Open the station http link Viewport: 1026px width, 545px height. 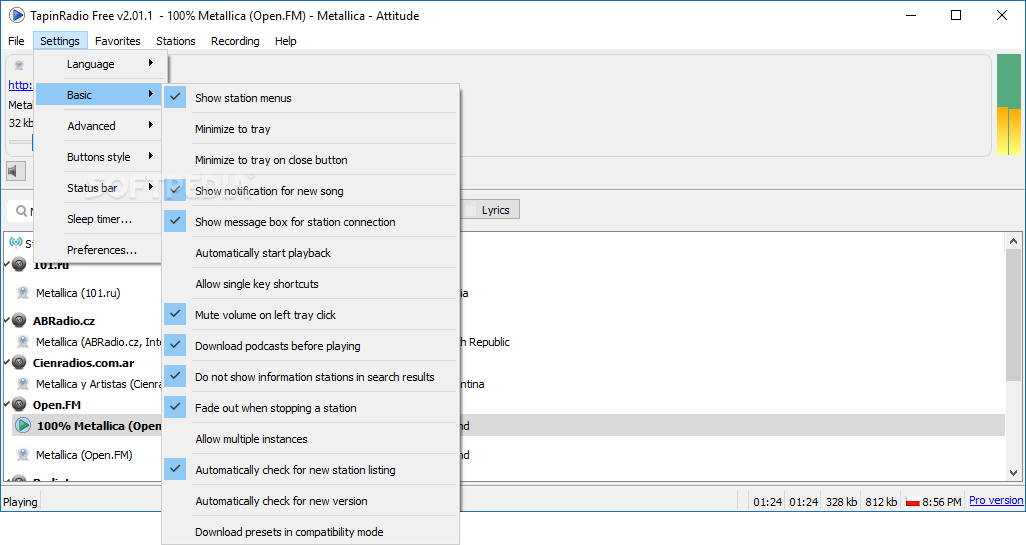(x=20, y=84)
